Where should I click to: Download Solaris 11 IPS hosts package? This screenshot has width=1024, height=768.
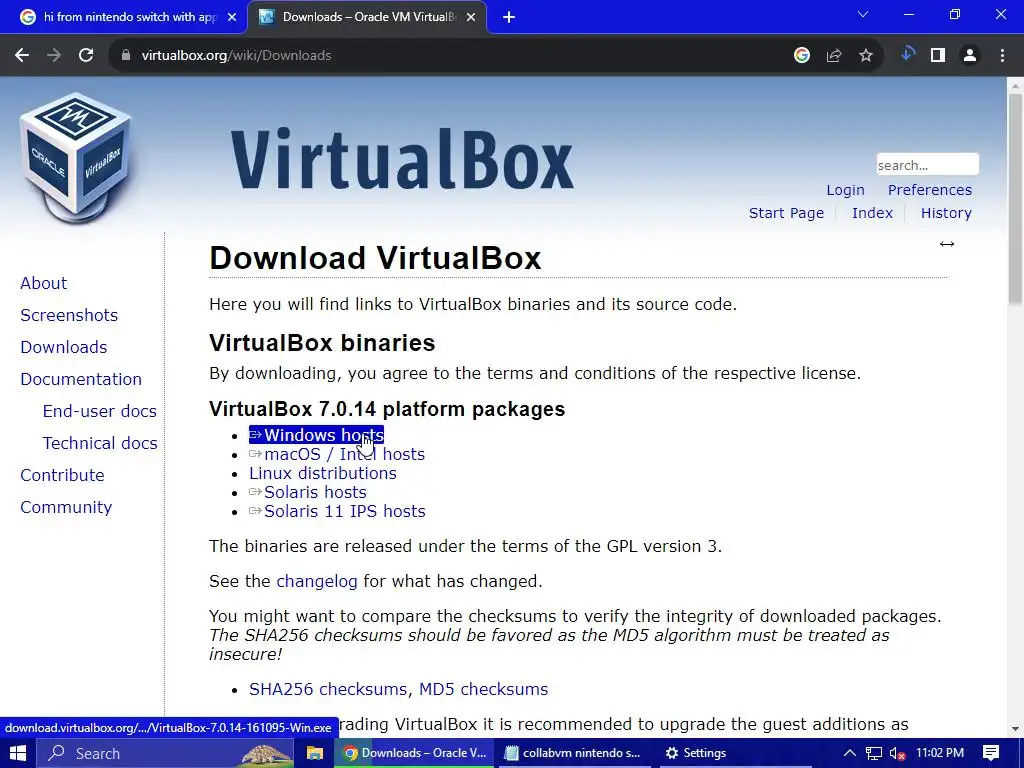click(337, 511)
